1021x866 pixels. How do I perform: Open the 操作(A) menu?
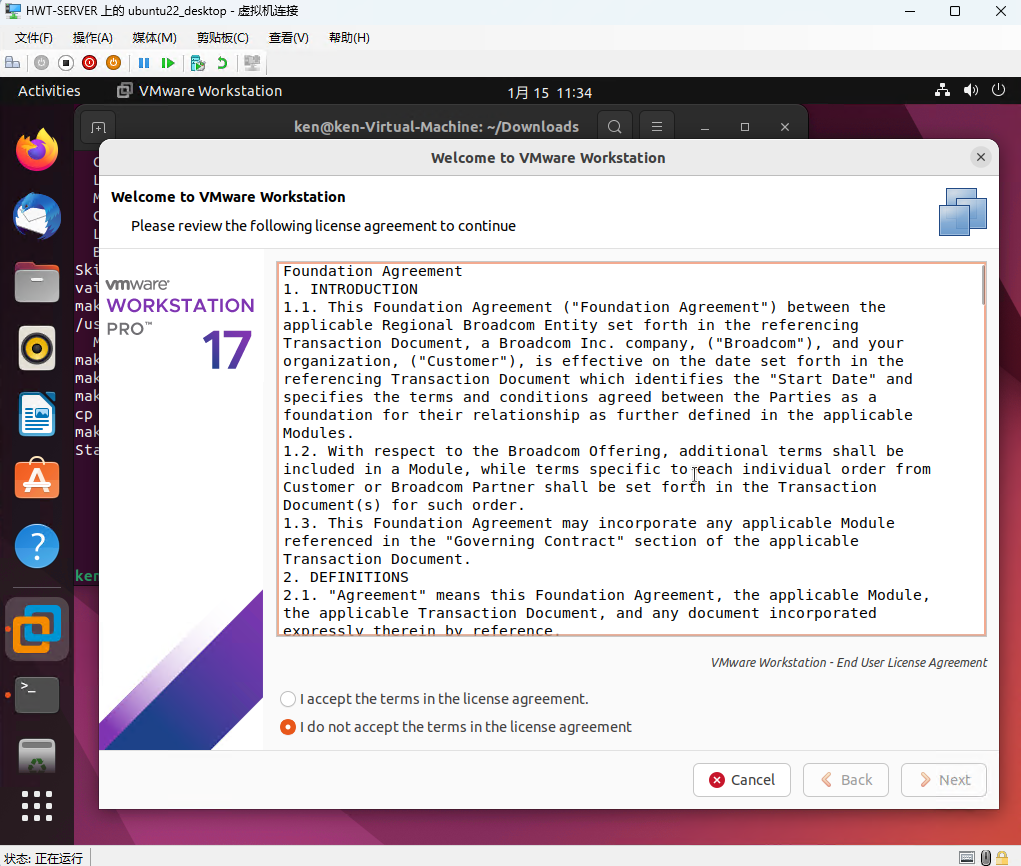point(92,38)
